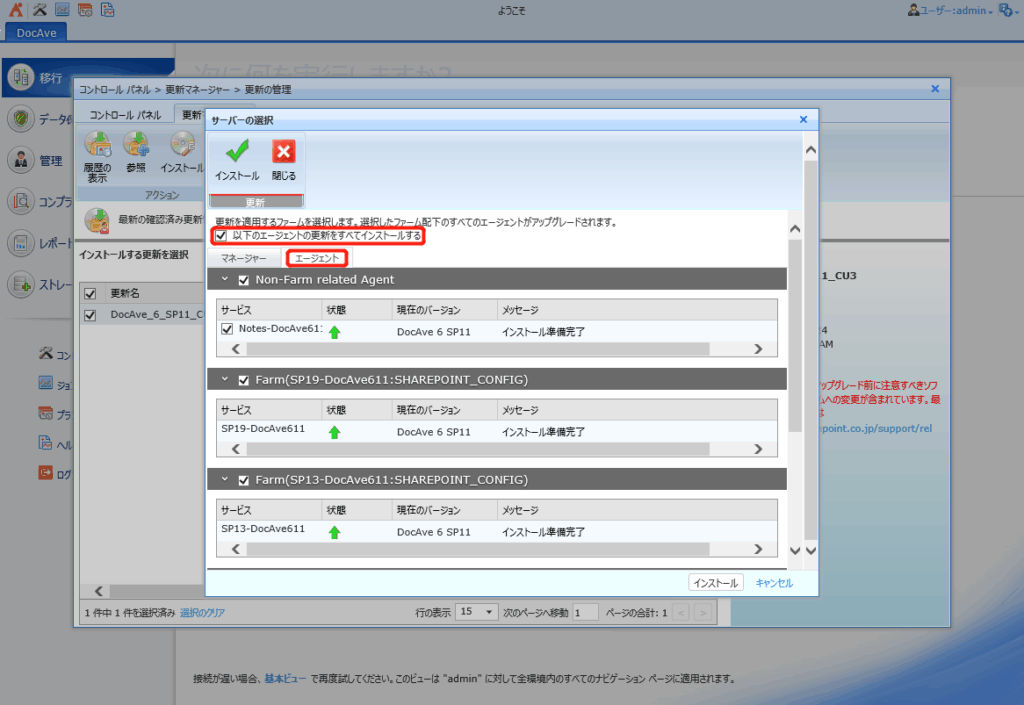1024x705 pixels.
Task: Open the レポート report module icon
Action: (x=21, y=243)
